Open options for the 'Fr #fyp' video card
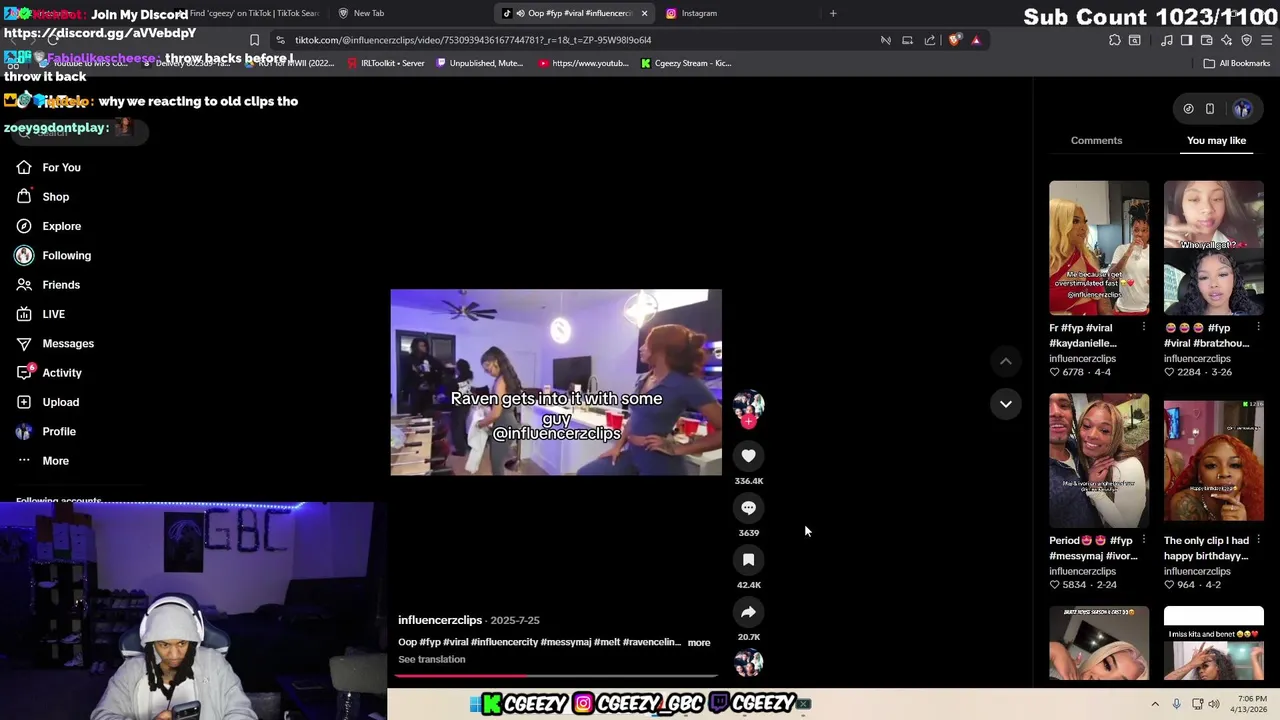This screenshot has width=1280, height=720. point(1144,327)
